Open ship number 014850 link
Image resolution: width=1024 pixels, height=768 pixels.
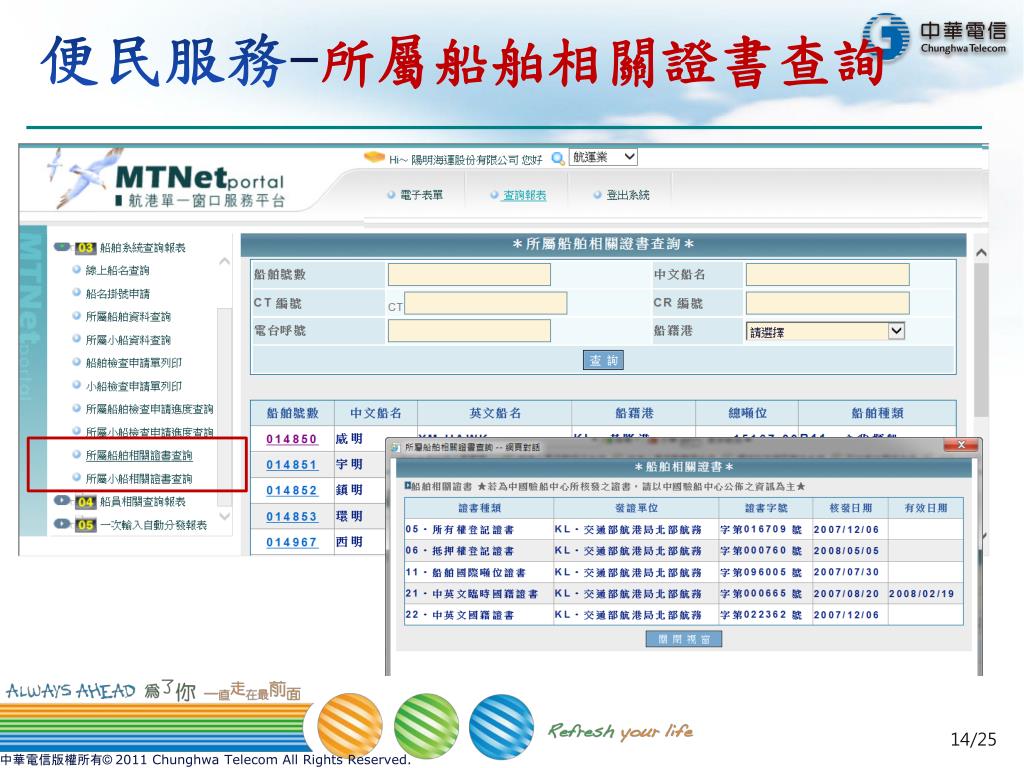coord(291,439)
